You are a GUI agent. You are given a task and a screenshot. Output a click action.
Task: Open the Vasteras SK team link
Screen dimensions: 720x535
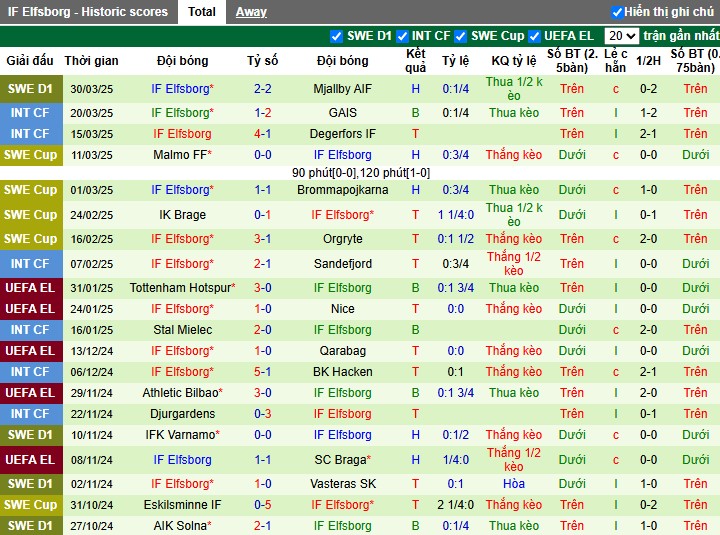click(x=343, y=484)
